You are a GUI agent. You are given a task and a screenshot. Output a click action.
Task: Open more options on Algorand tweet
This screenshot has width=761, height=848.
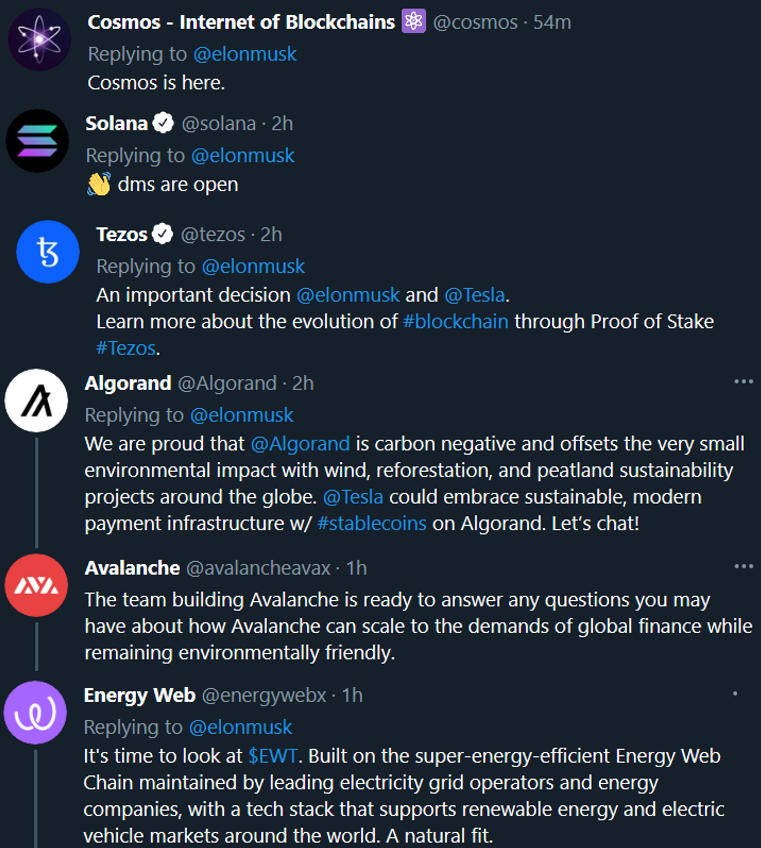[743, 382]
